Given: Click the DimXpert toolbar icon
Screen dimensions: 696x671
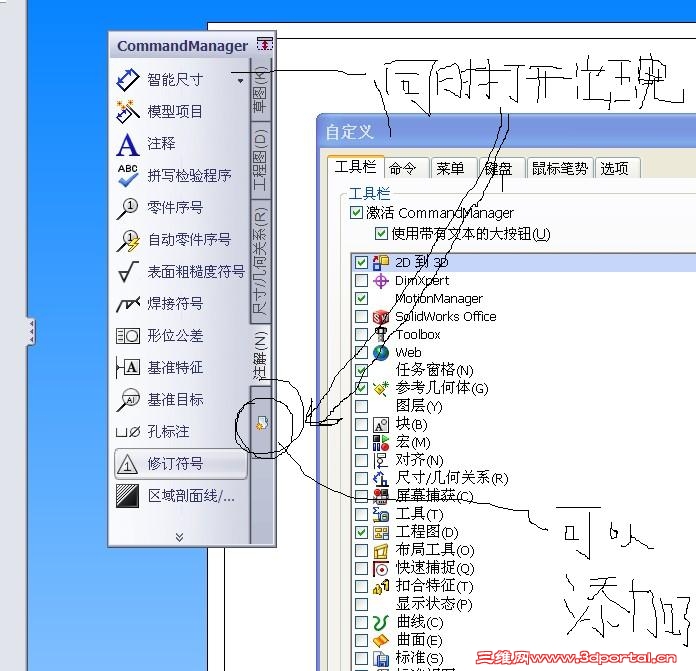Looking at the screenshot, I should click(x=381, y=281).
